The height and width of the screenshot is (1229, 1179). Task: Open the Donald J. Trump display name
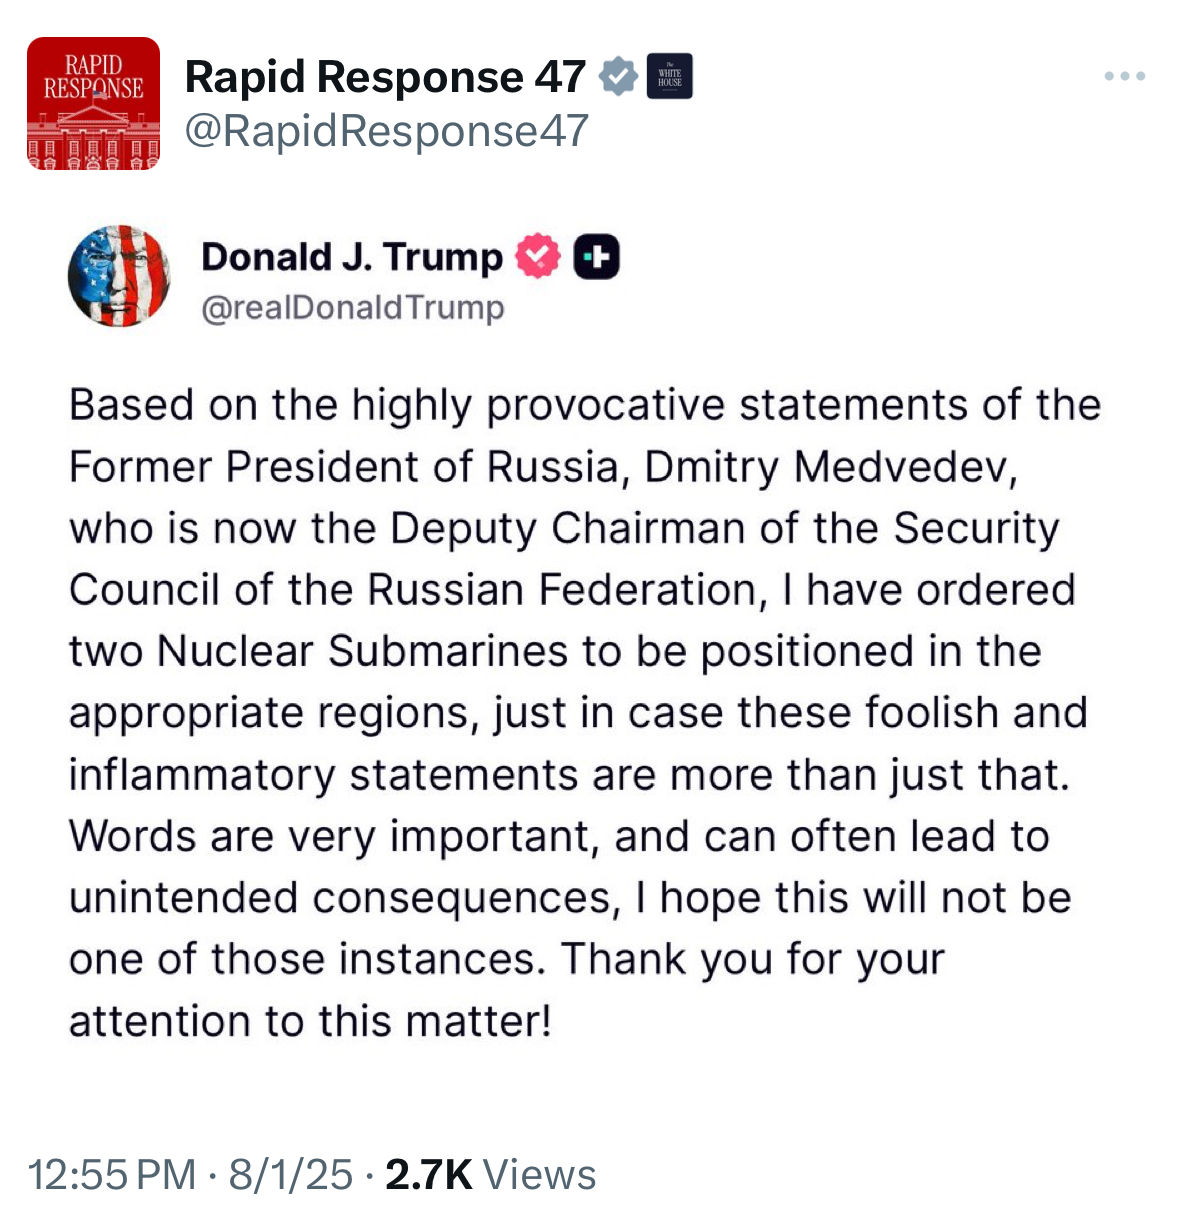[x=352, y=257]
